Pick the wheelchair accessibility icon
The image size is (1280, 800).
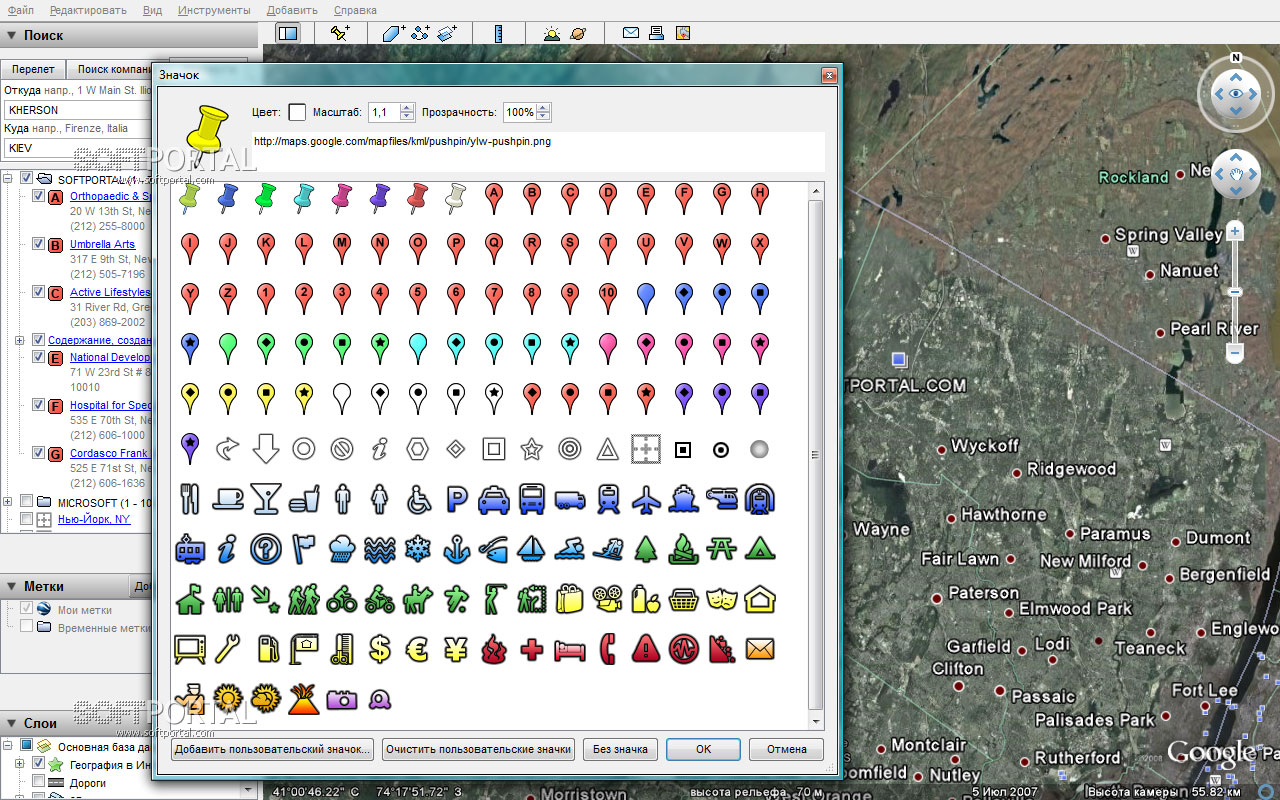click(418, 498)
